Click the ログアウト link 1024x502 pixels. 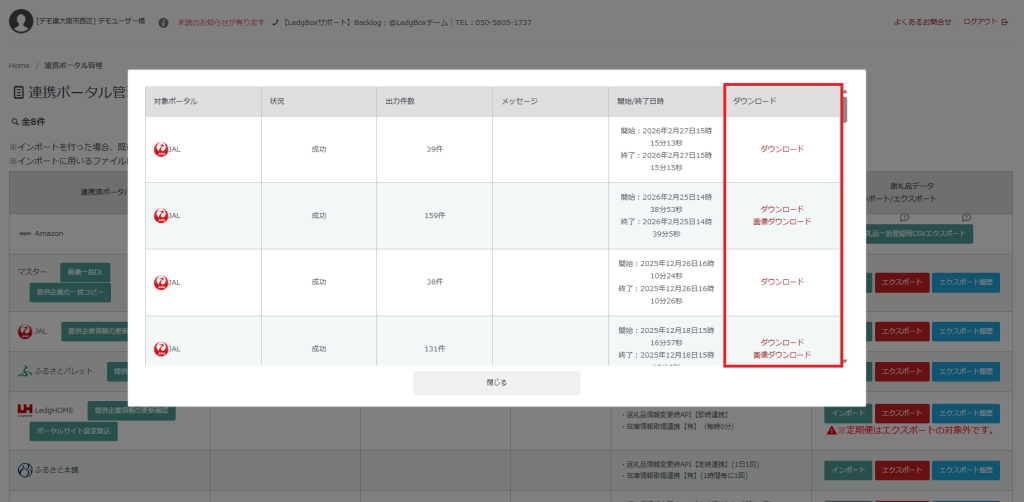979,22
